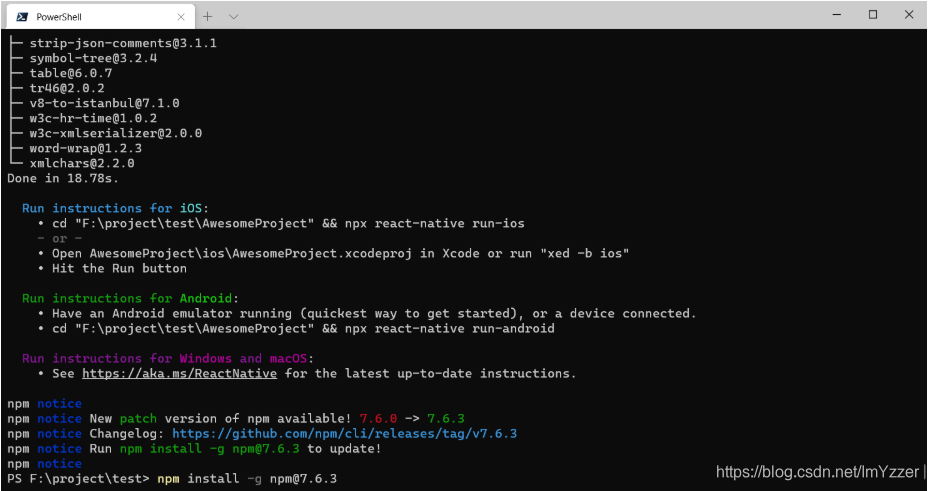Maximize the terminal window
This screenshot has width=930, height=491.
tap(873, 14)
